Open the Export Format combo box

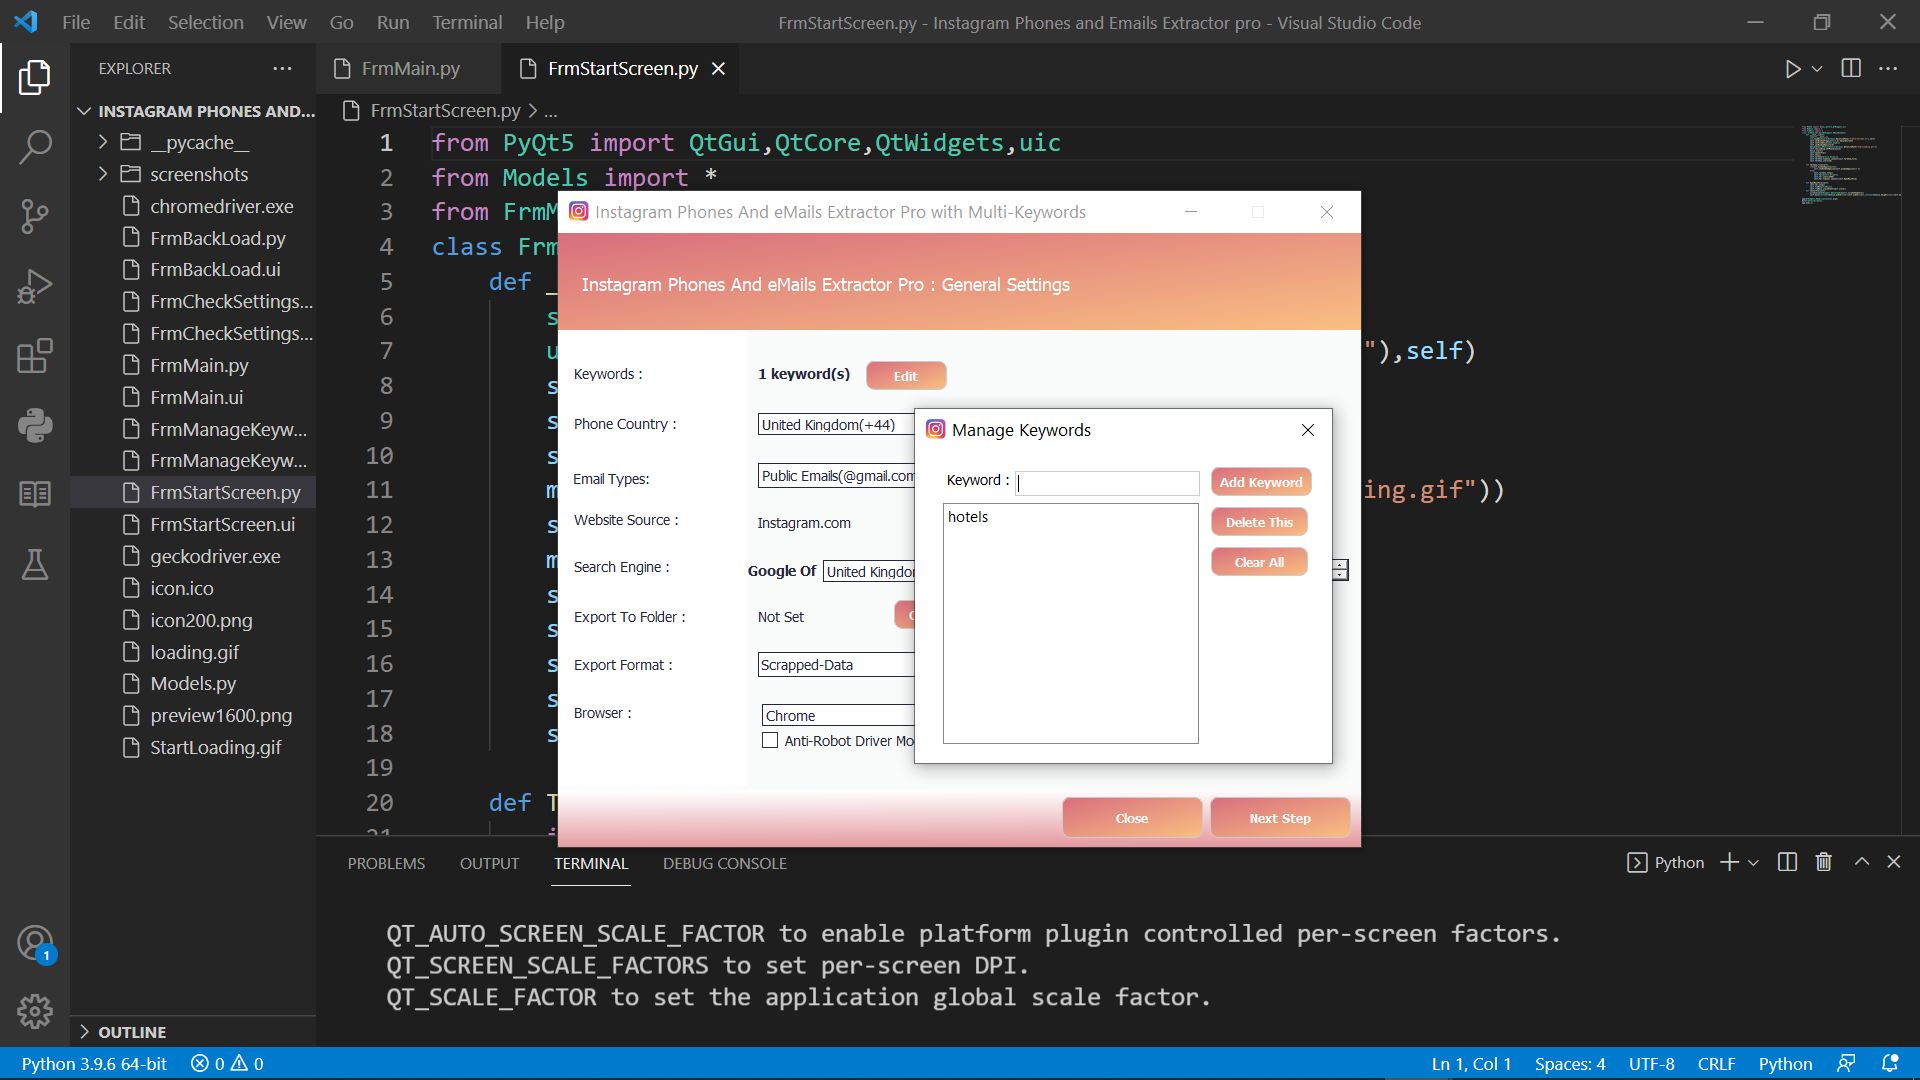click(x=836, y=665)
